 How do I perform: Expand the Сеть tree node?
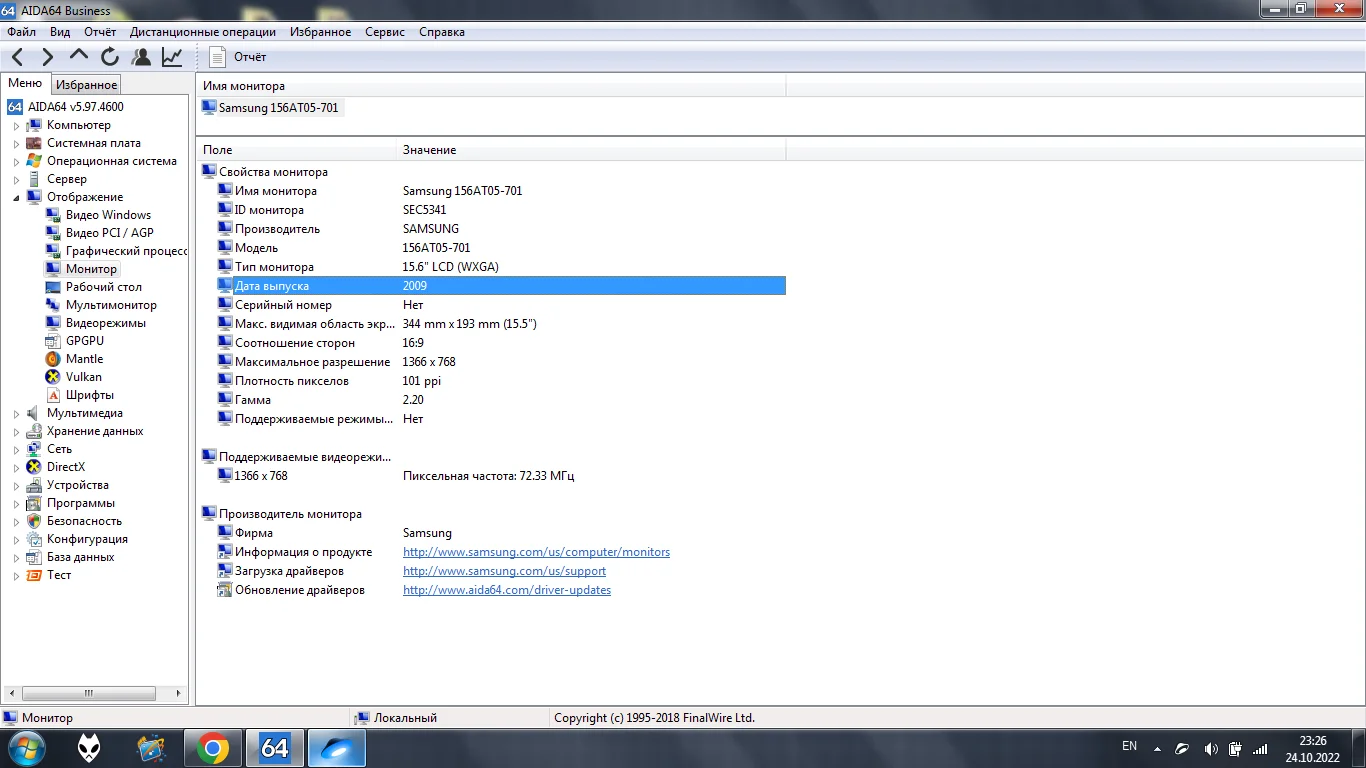click(x=16, y=450)
